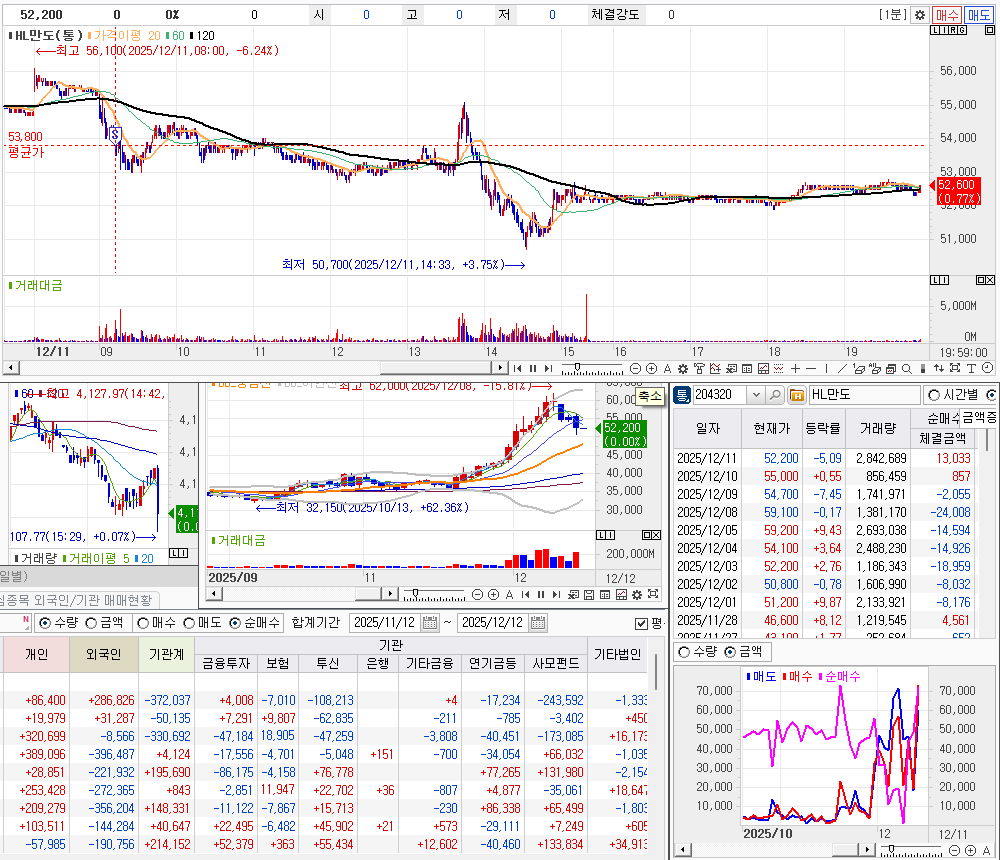The image size is (1000, 860).
Task: Click the up-down arrows swap icon
Action: click(939, 369)
